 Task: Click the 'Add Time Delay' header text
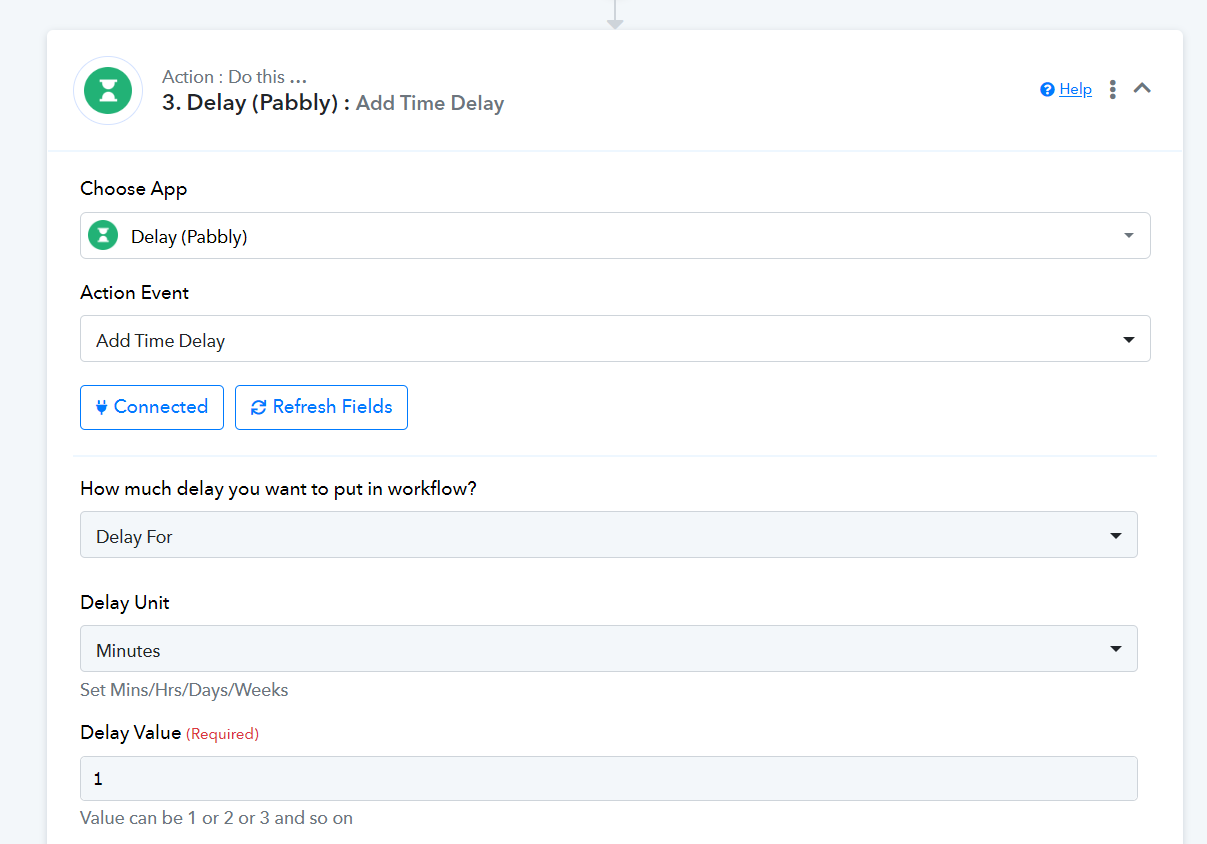[x=430, y=103]
